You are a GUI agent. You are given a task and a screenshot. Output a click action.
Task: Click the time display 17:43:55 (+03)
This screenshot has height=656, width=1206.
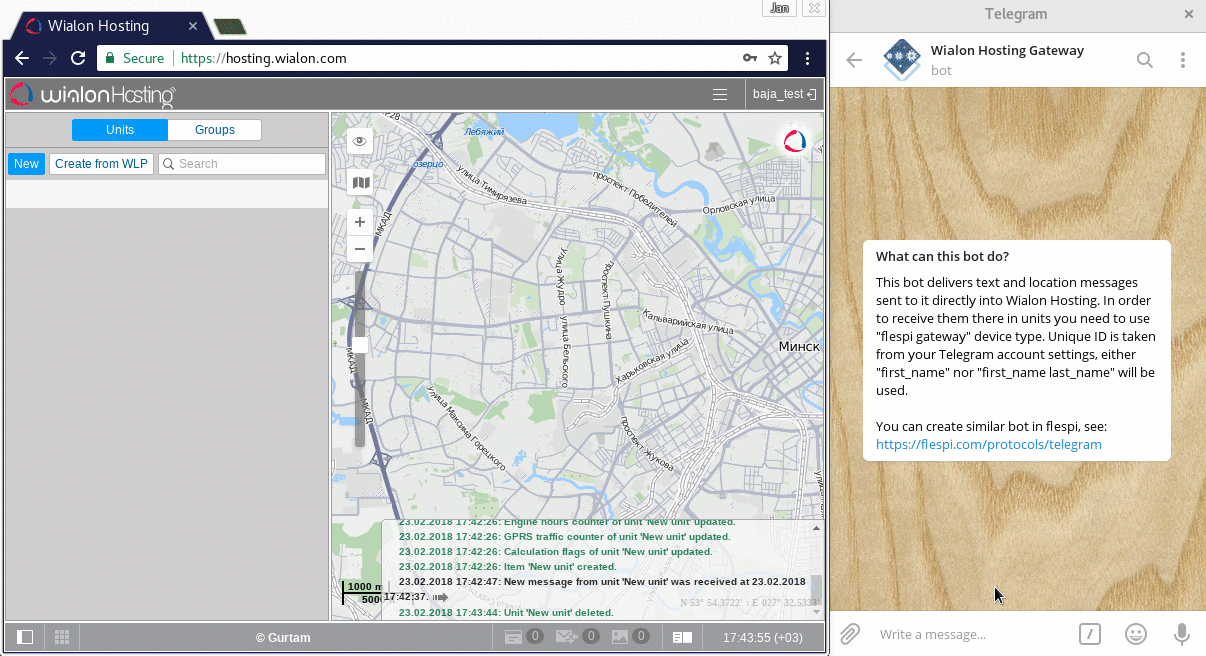pos(762,637)
